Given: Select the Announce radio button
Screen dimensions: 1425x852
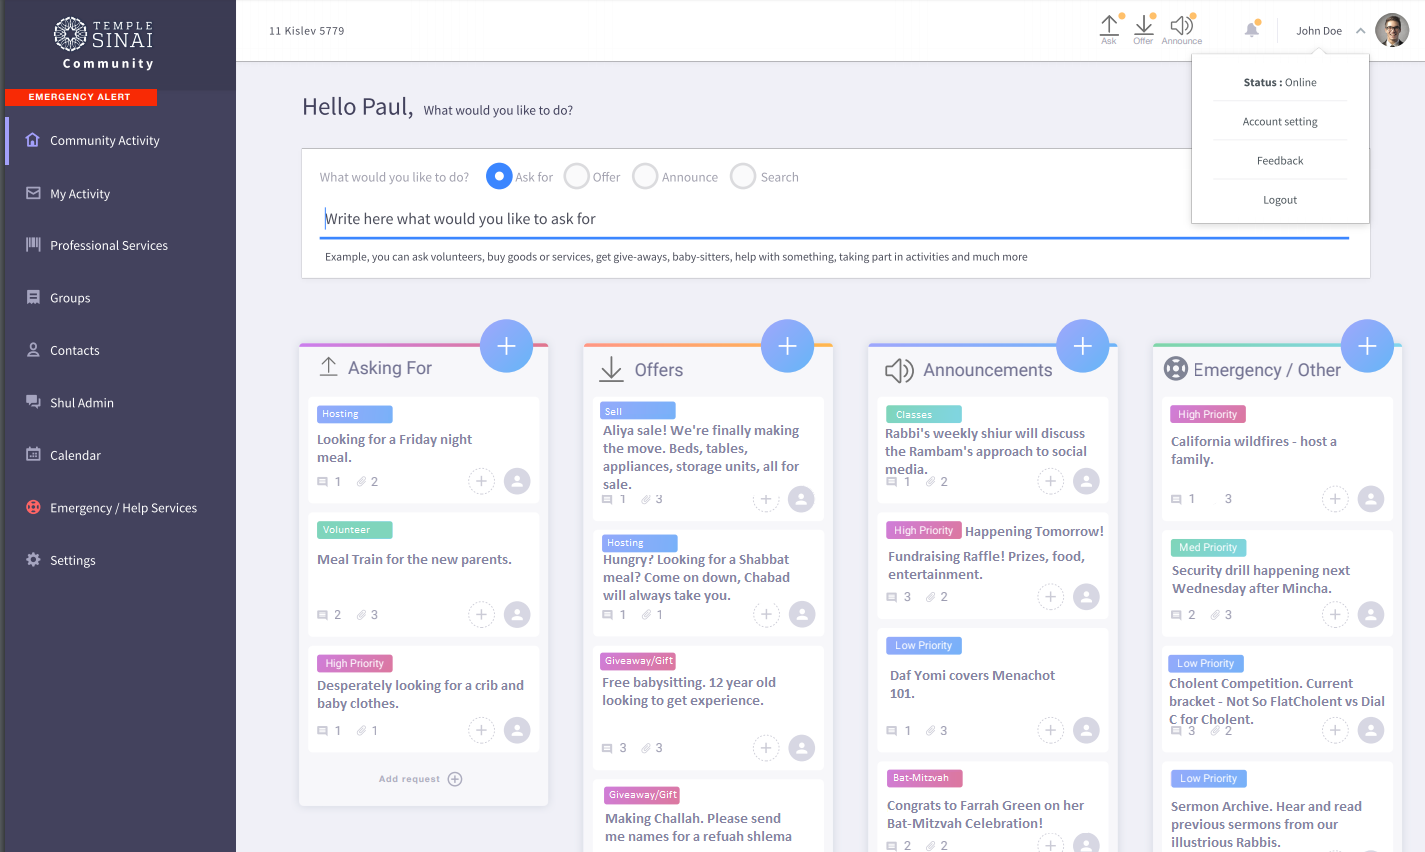Looking at the screenshot, I should click(x=645, y=177).
